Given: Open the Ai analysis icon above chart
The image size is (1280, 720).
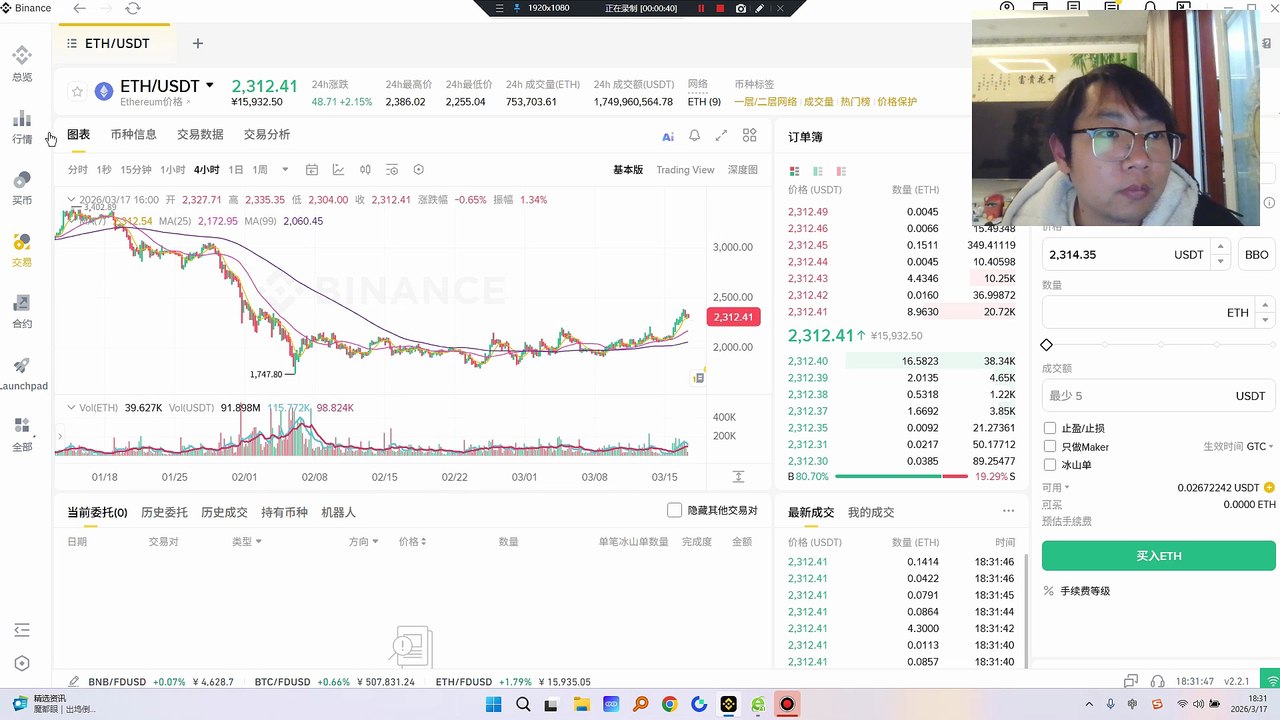Looking at the screenshot, I should pyautogui.click(x=668, y=136).
